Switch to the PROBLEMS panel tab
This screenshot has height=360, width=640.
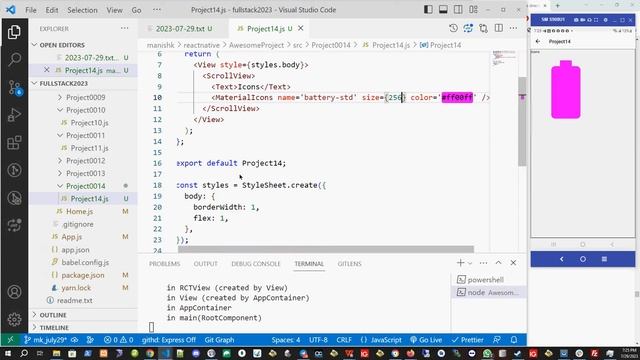click(x=164, y=264)
